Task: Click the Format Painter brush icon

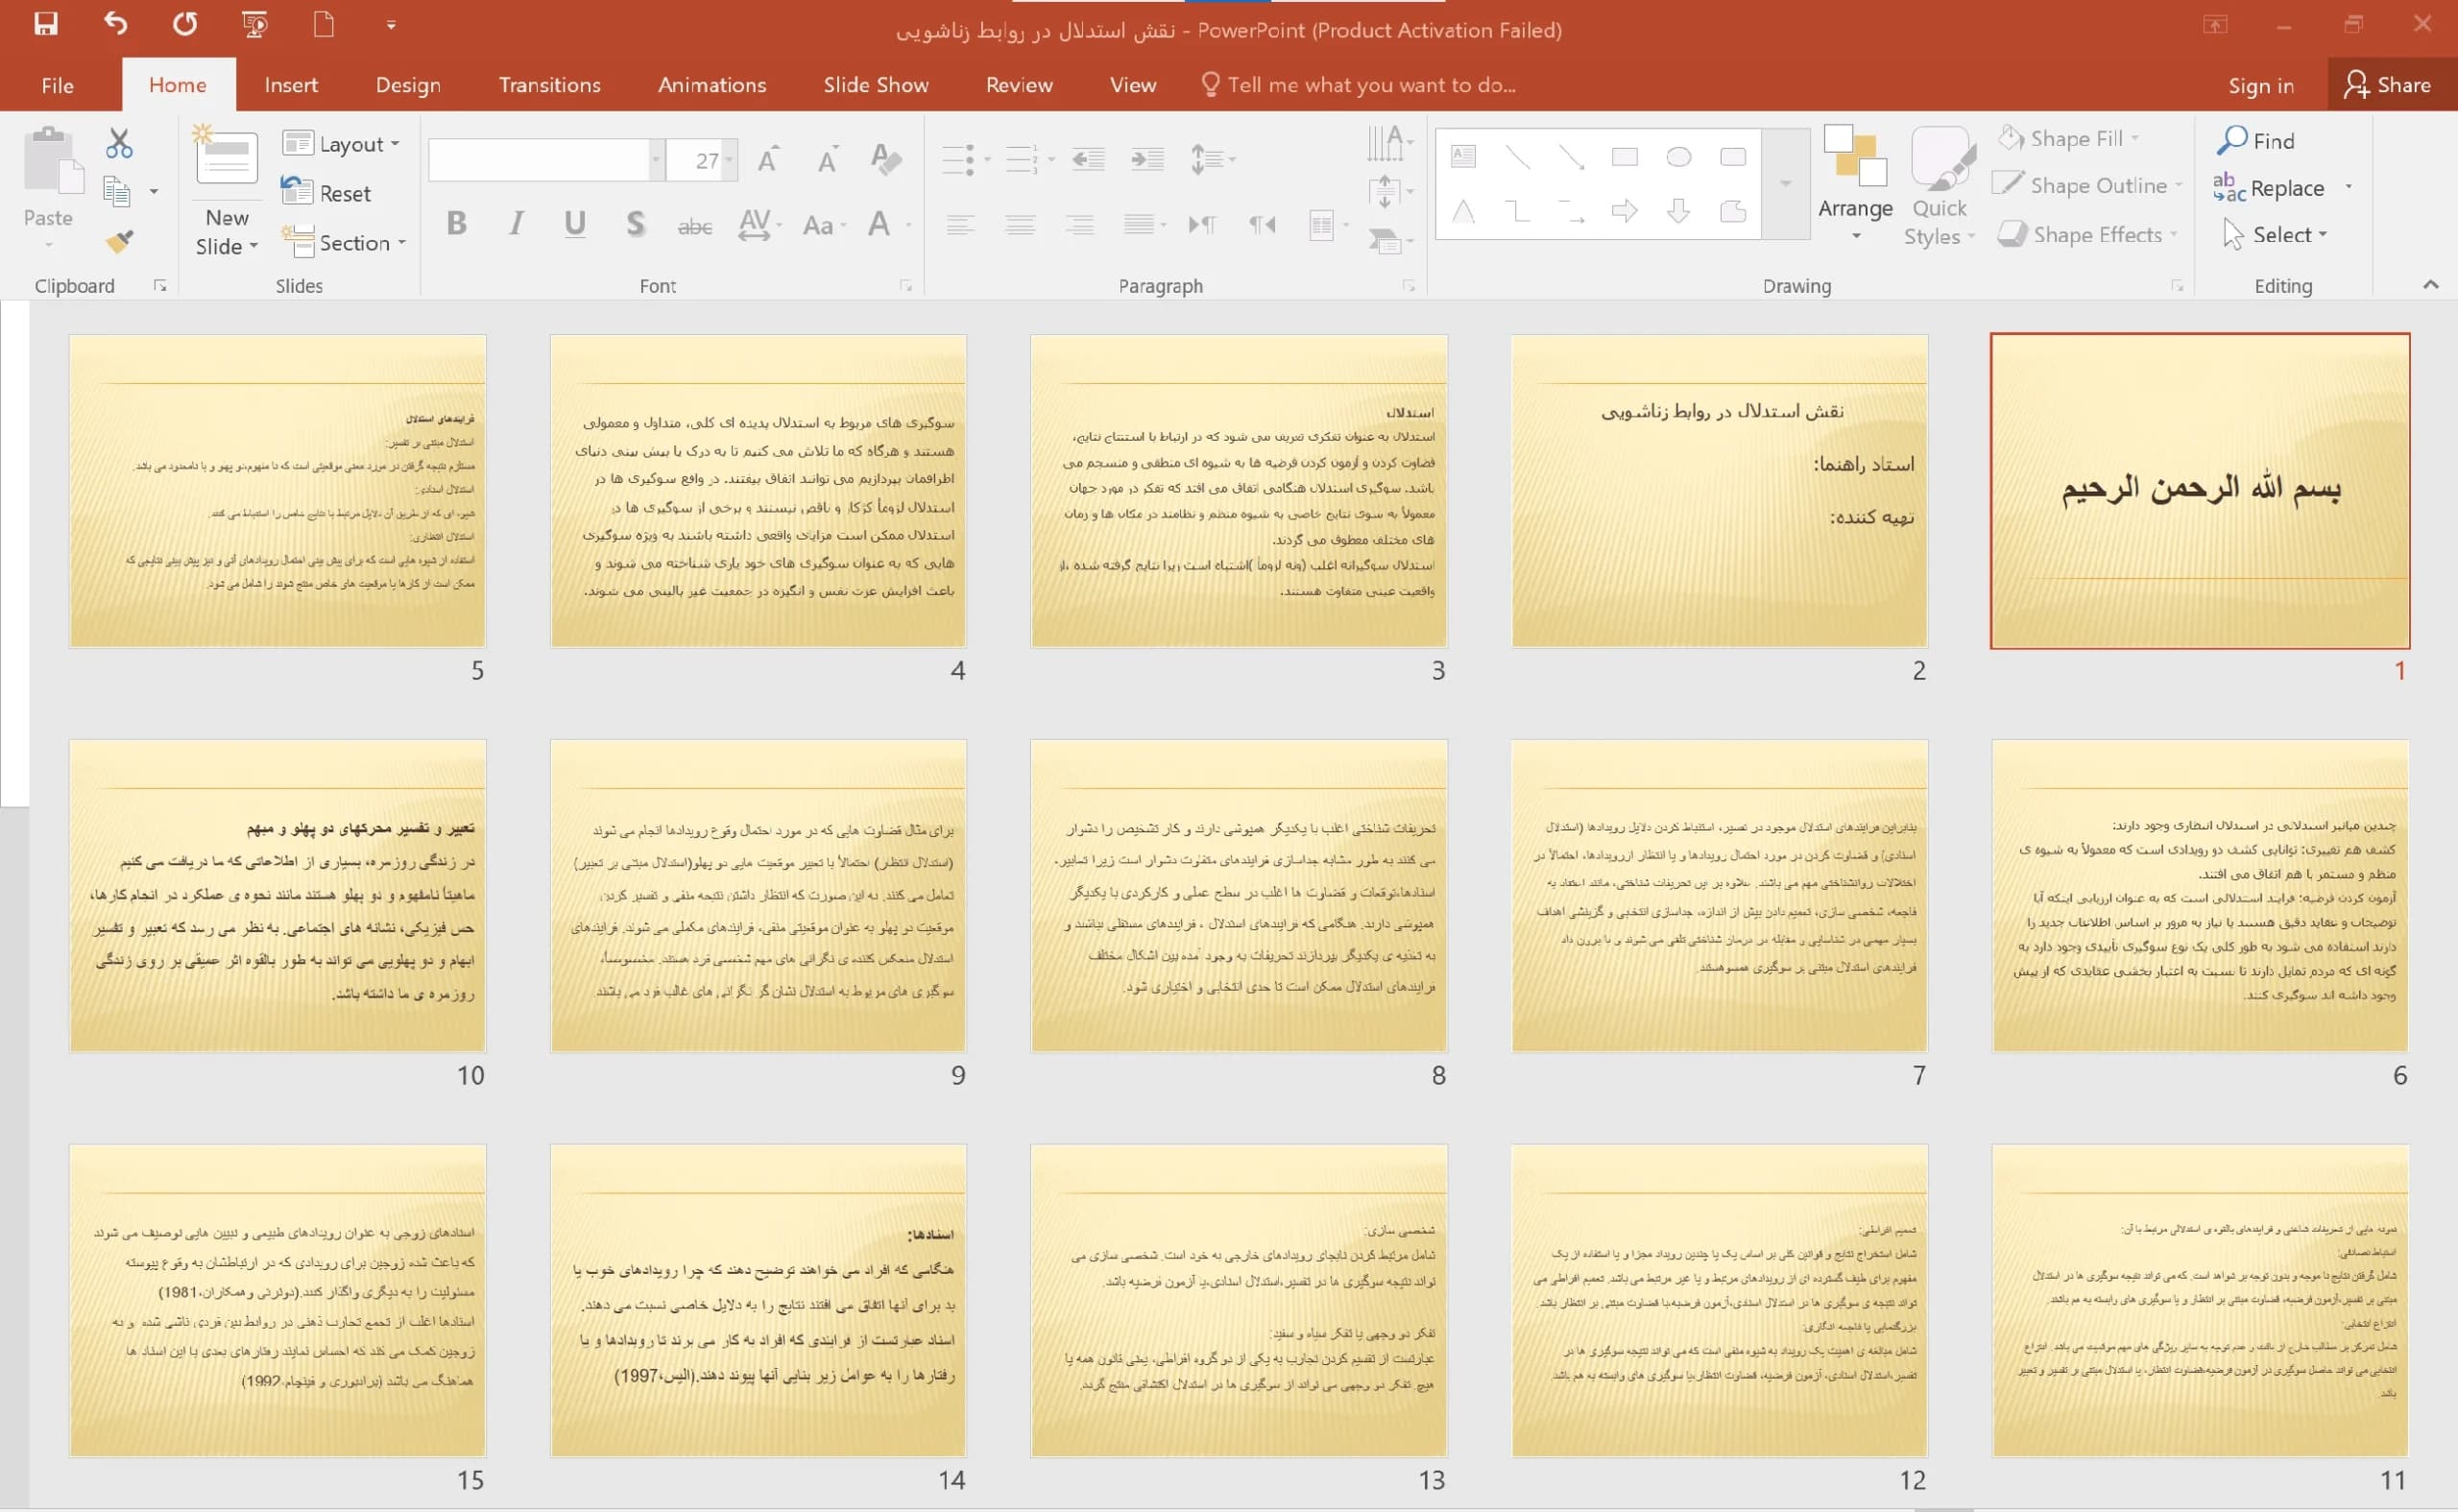Action: click(x=120, y=241)
